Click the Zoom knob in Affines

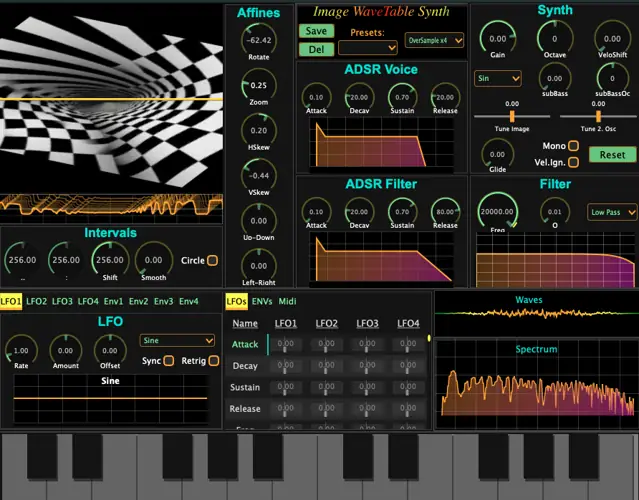click(260, 86)
